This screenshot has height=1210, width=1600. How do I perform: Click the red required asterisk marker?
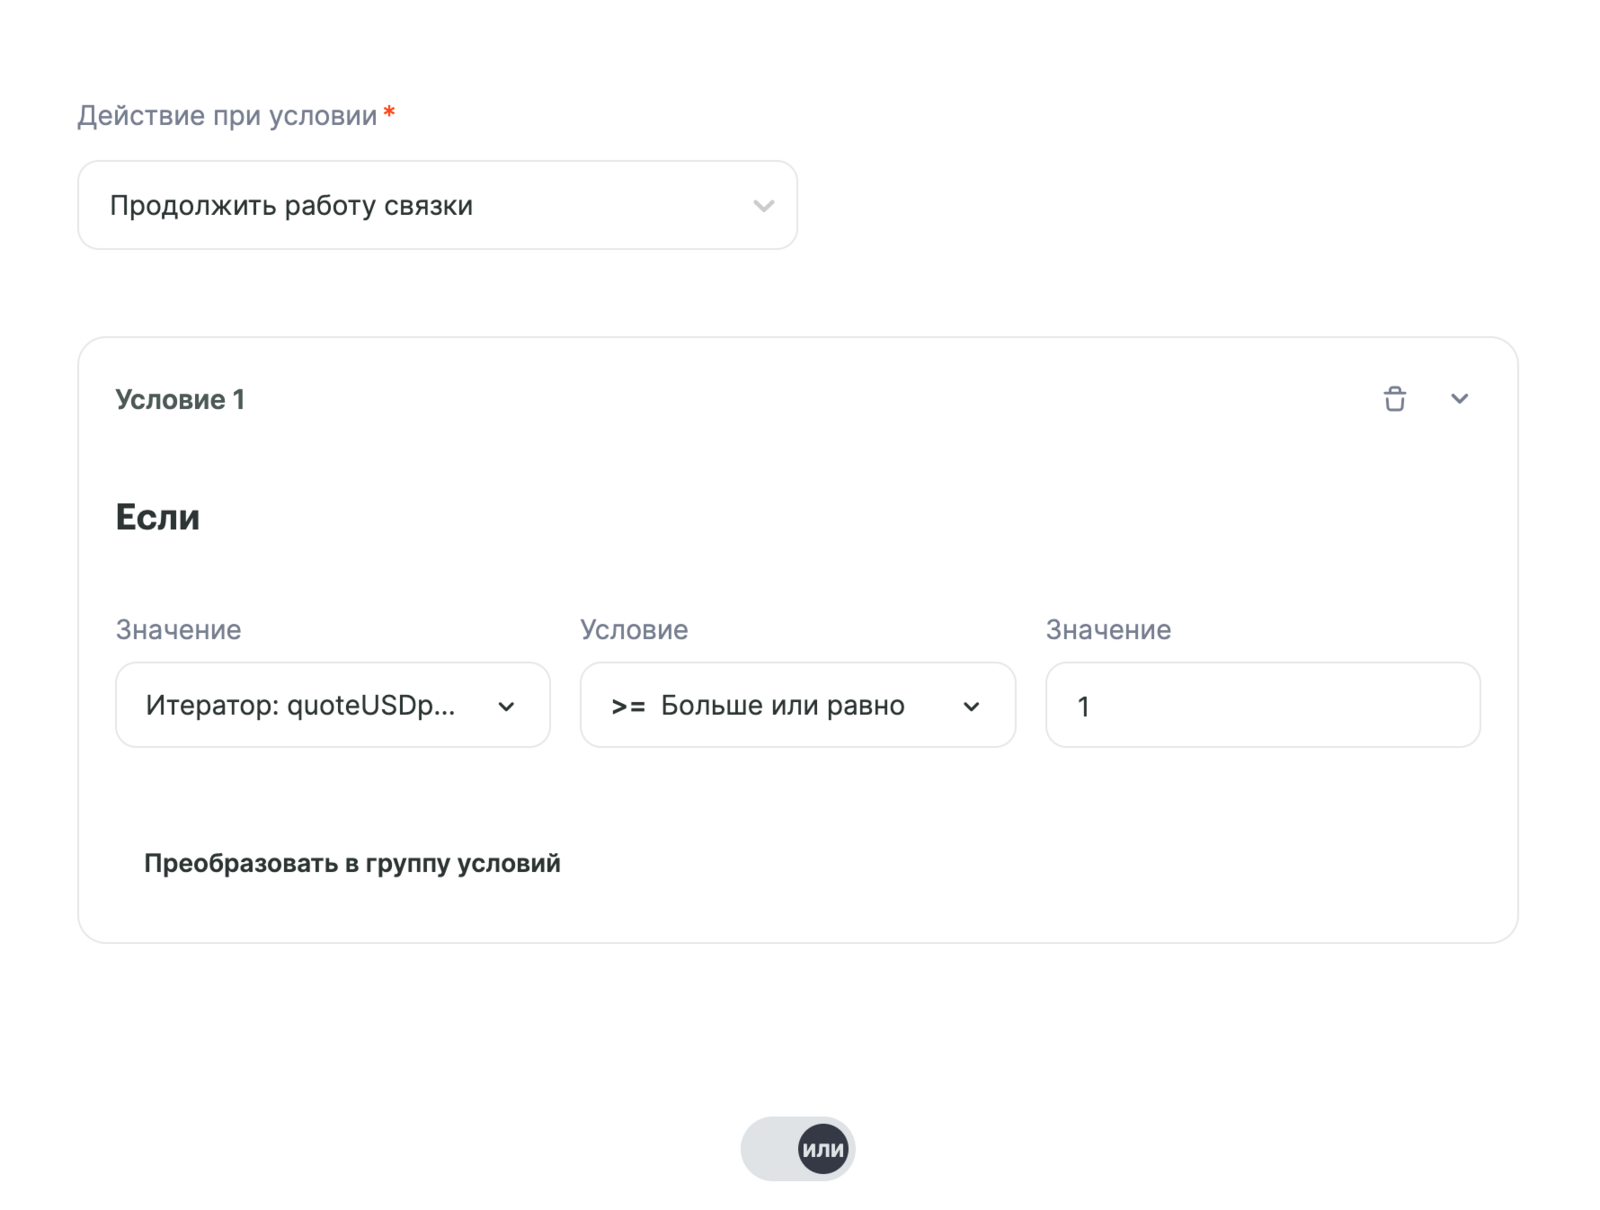click(x=389, y=113)
